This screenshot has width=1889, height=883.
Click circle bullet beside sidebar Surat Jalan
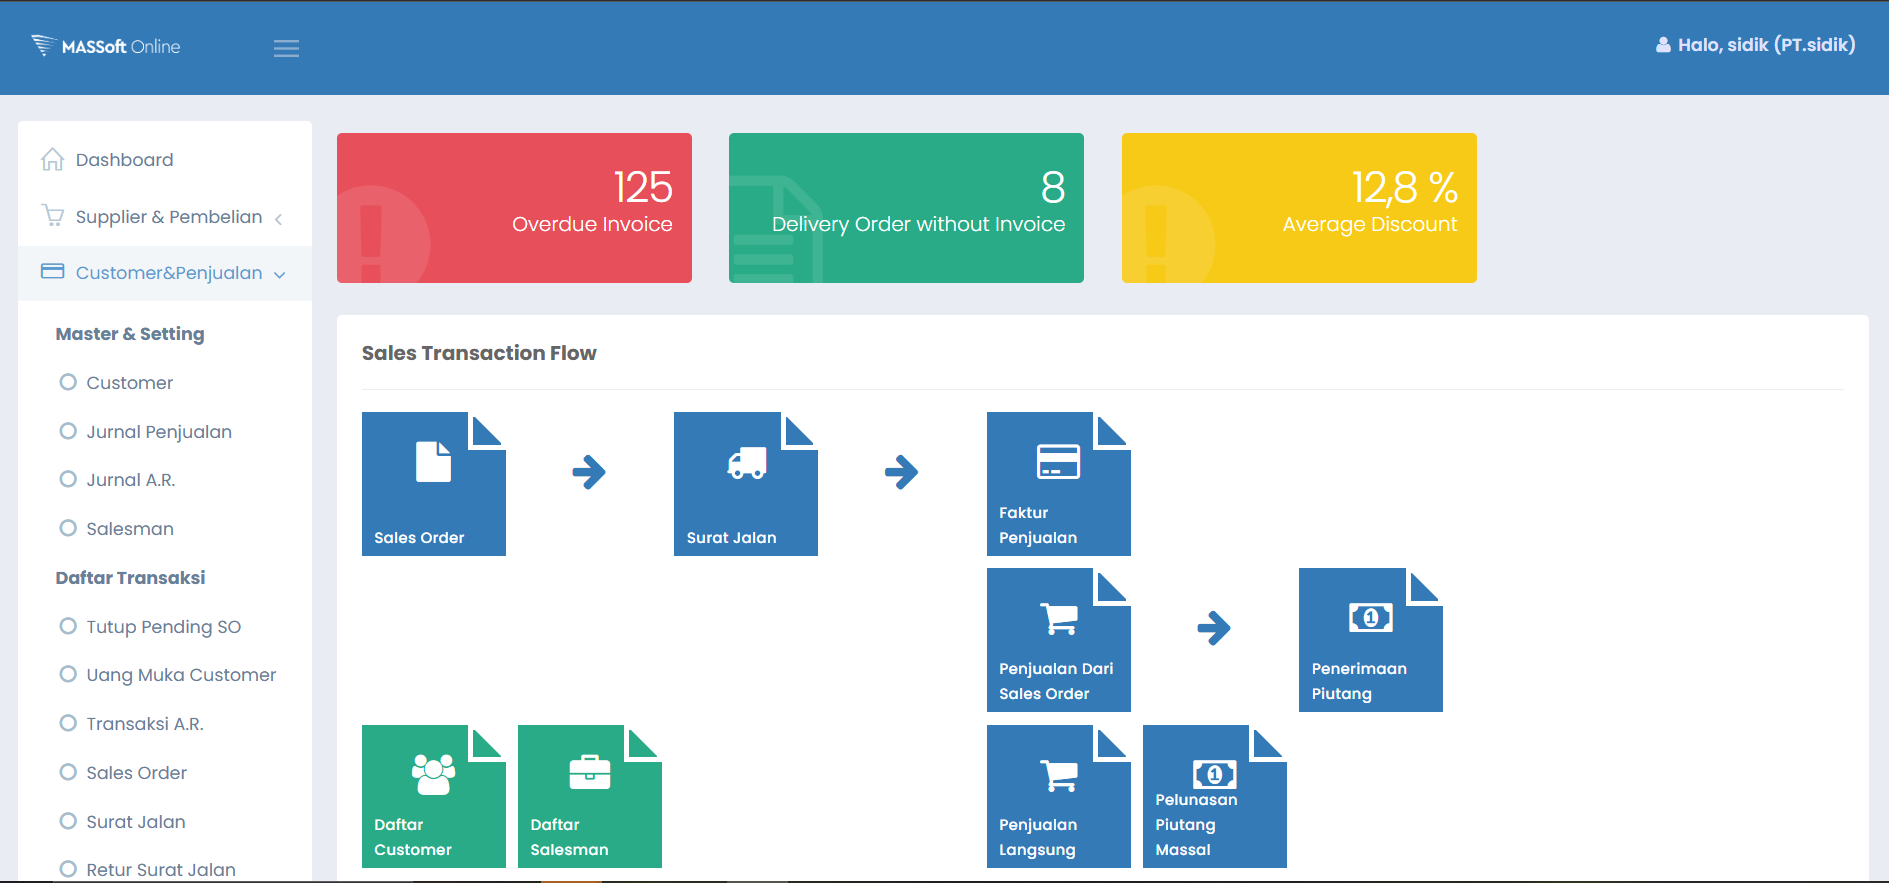pos(68,821)
